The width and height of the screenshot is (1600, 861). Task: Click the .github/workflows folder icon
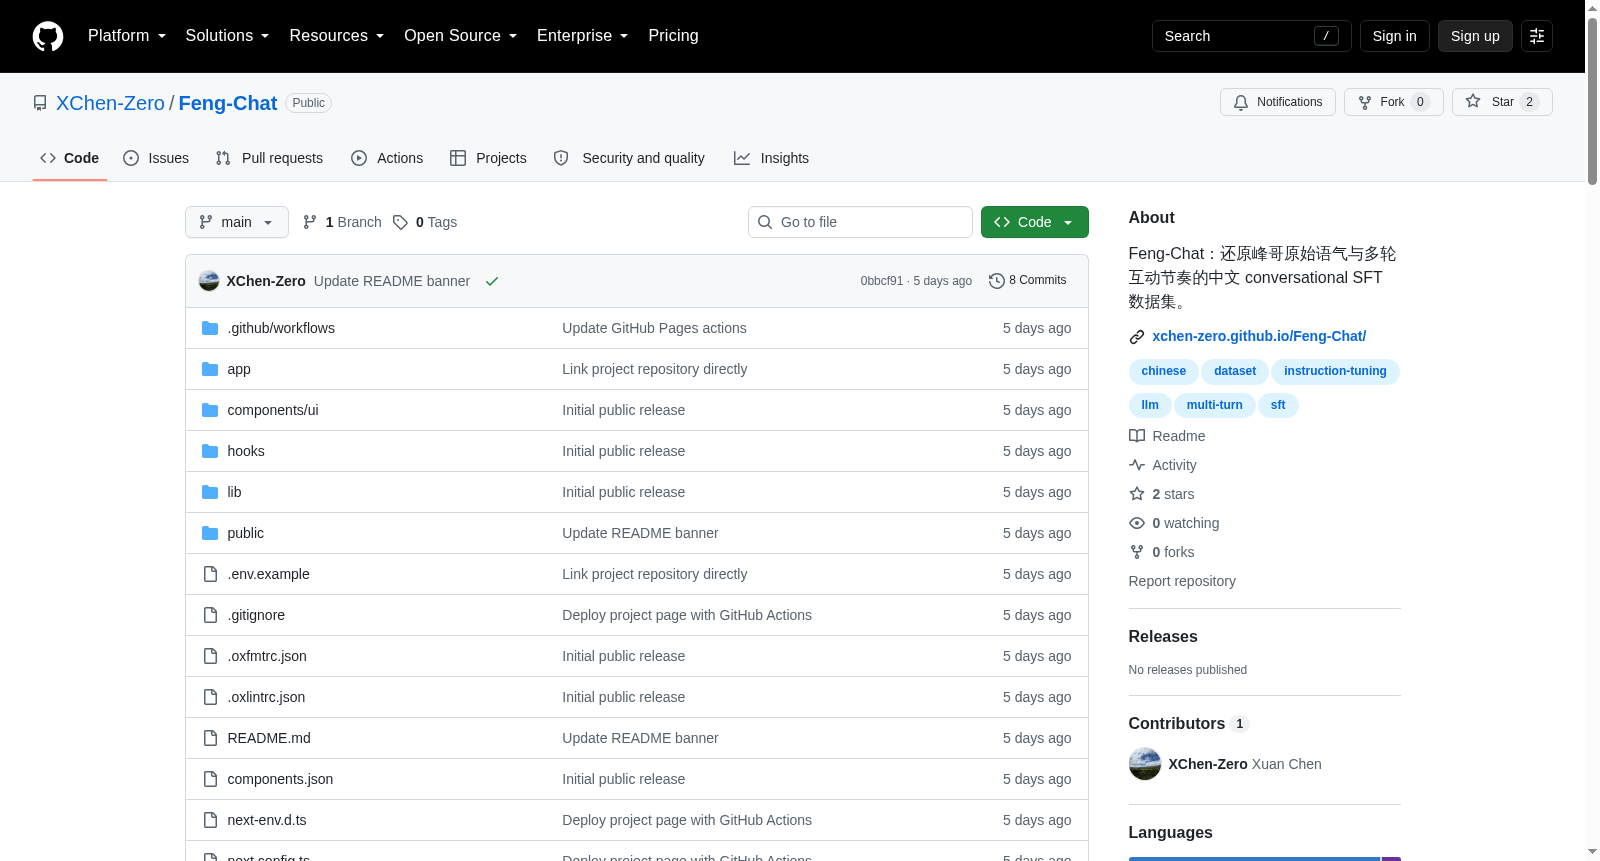(210, 328)
